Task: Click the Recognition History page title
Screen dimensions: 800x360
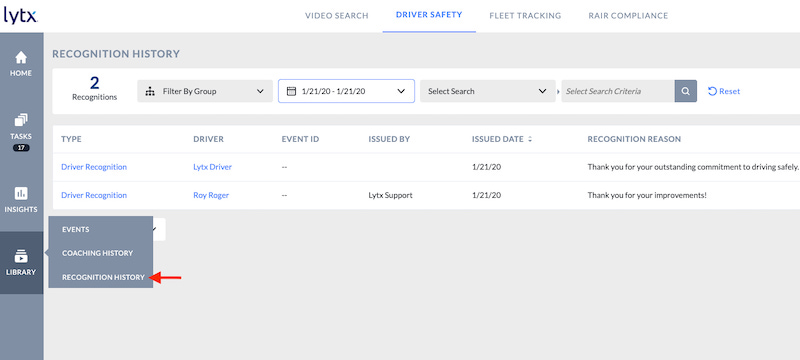Action: point(116,54)
